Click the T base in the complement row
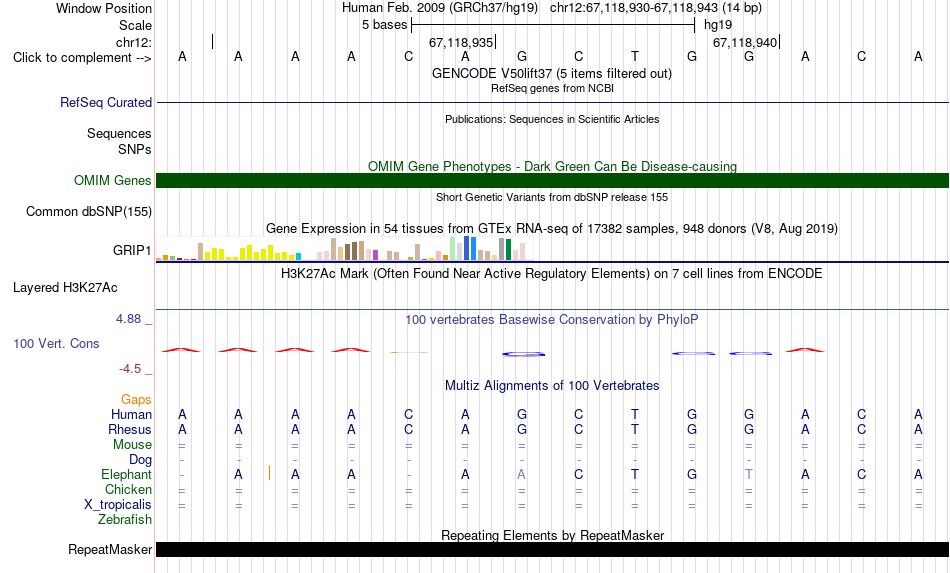950x573 pixels. pos(635,56)
